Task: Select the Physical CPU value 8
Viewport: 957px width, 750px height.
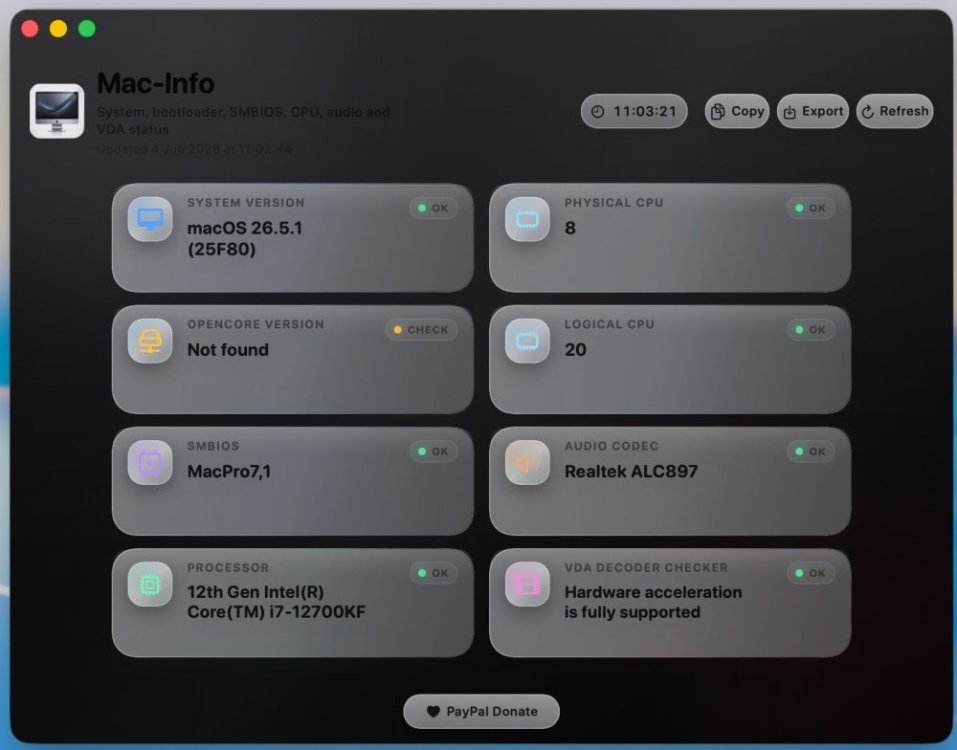Action: (570, 228)
